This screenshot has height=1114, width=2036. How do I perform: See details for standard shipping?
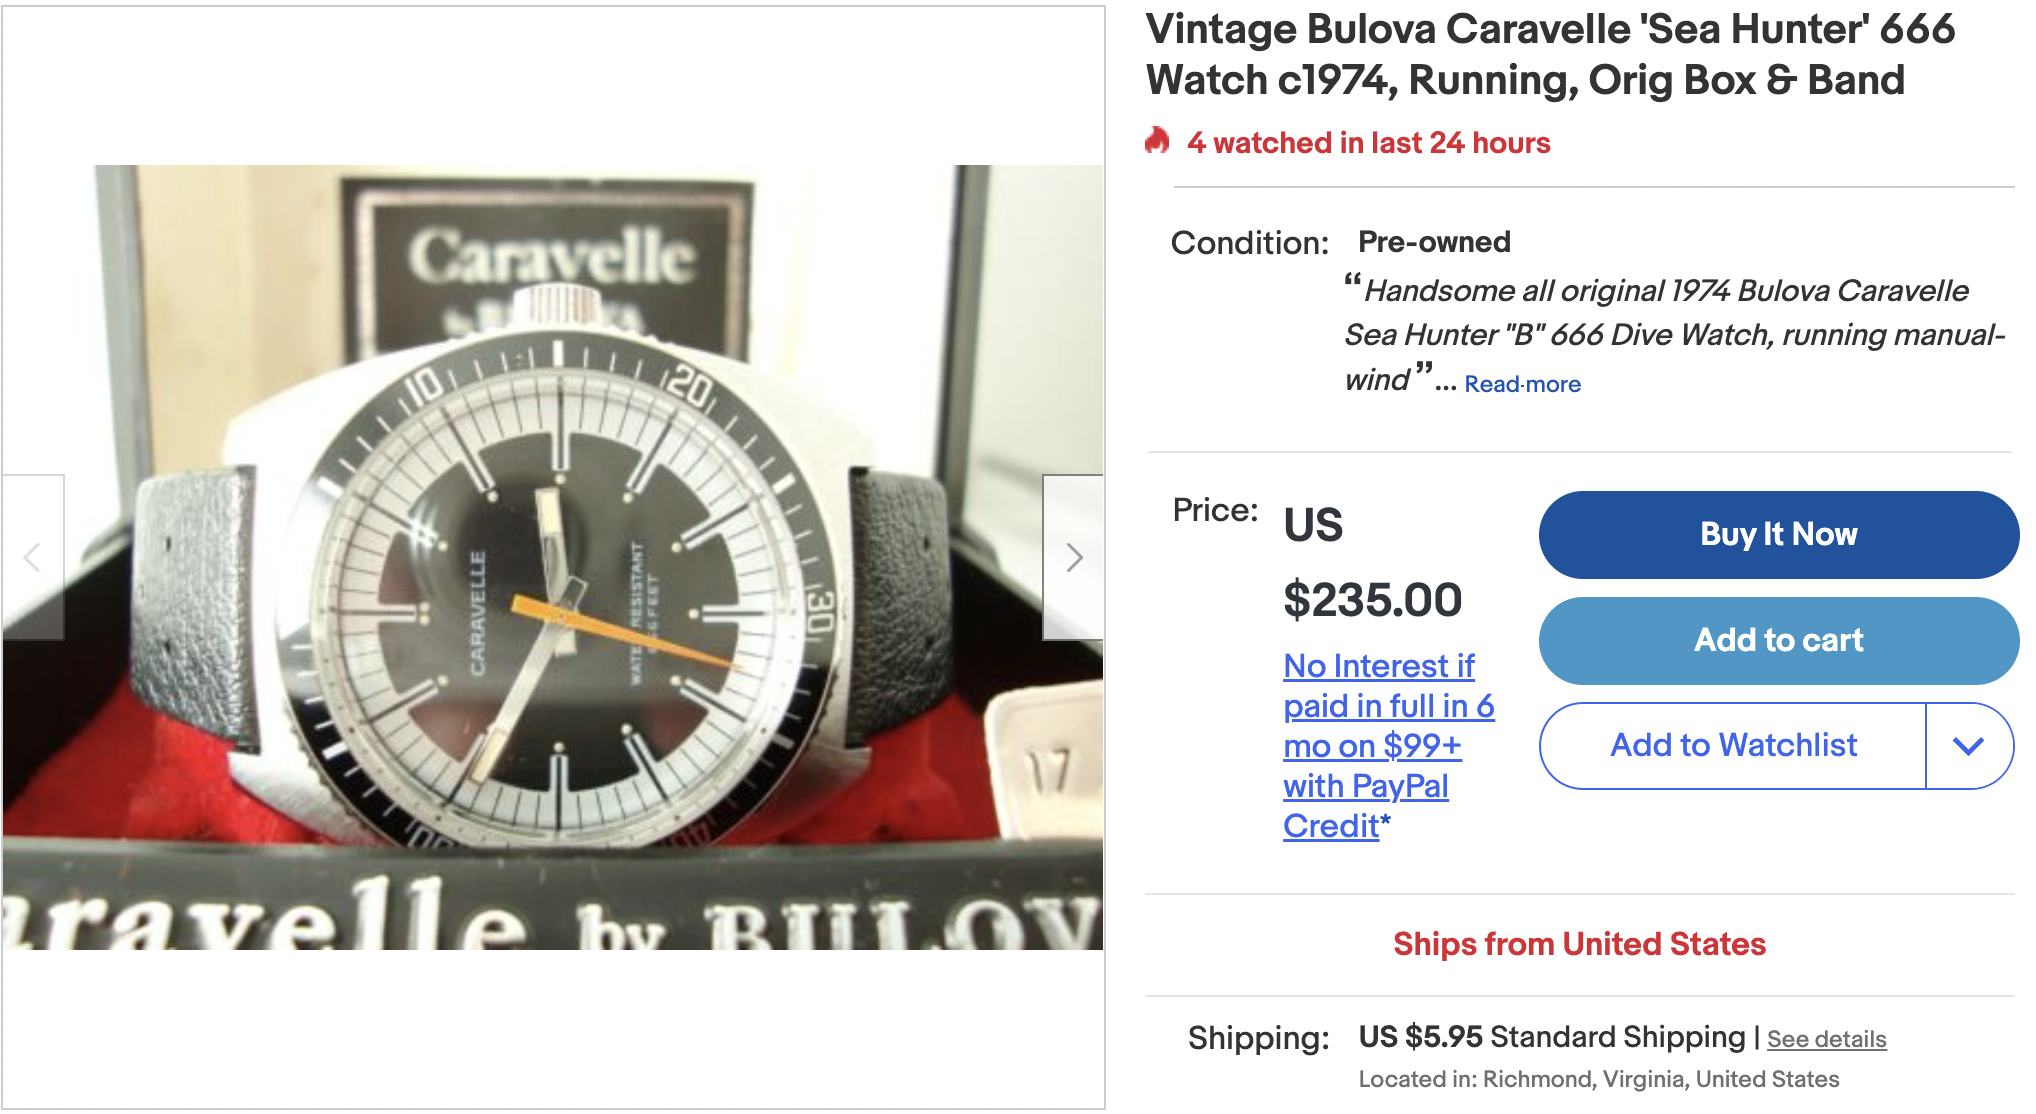point(1826,1039)
